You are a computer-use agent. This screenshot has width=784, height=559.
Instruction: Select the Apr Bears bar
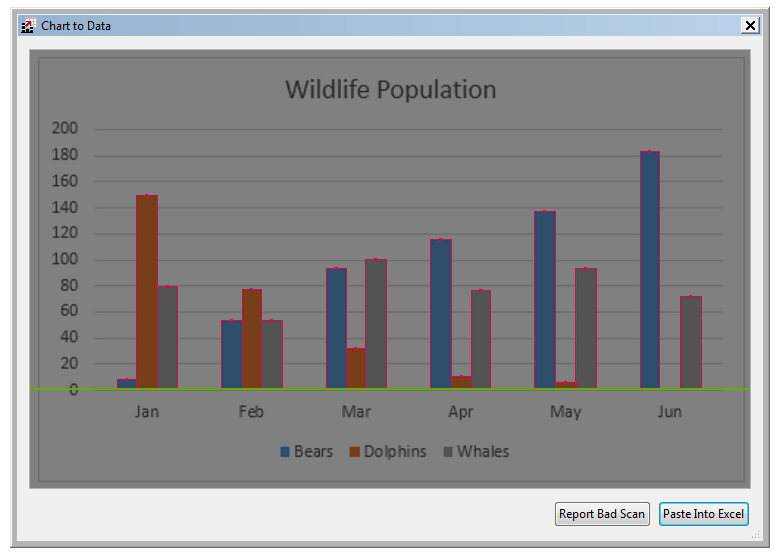[x=441, y=313]
